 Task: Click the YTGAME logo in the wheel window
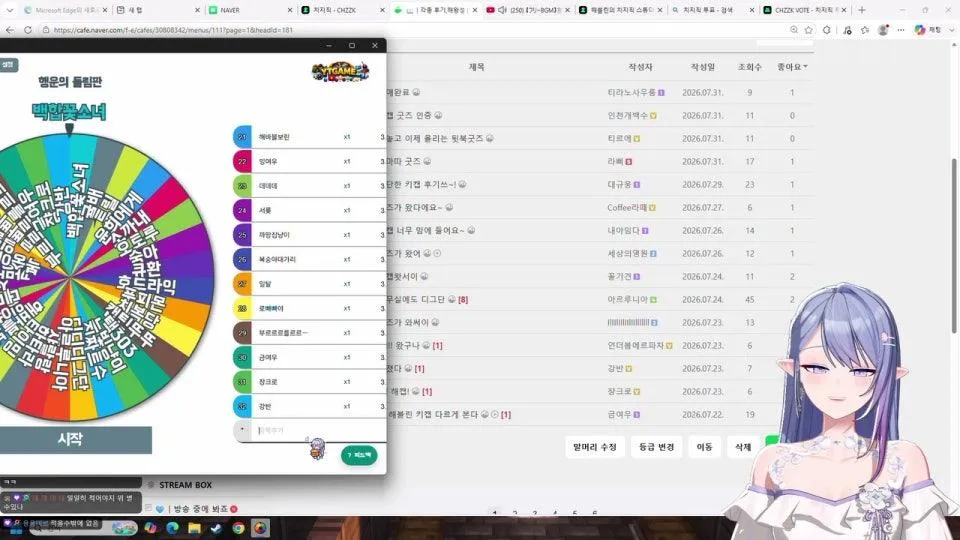[x=340, y=72]
